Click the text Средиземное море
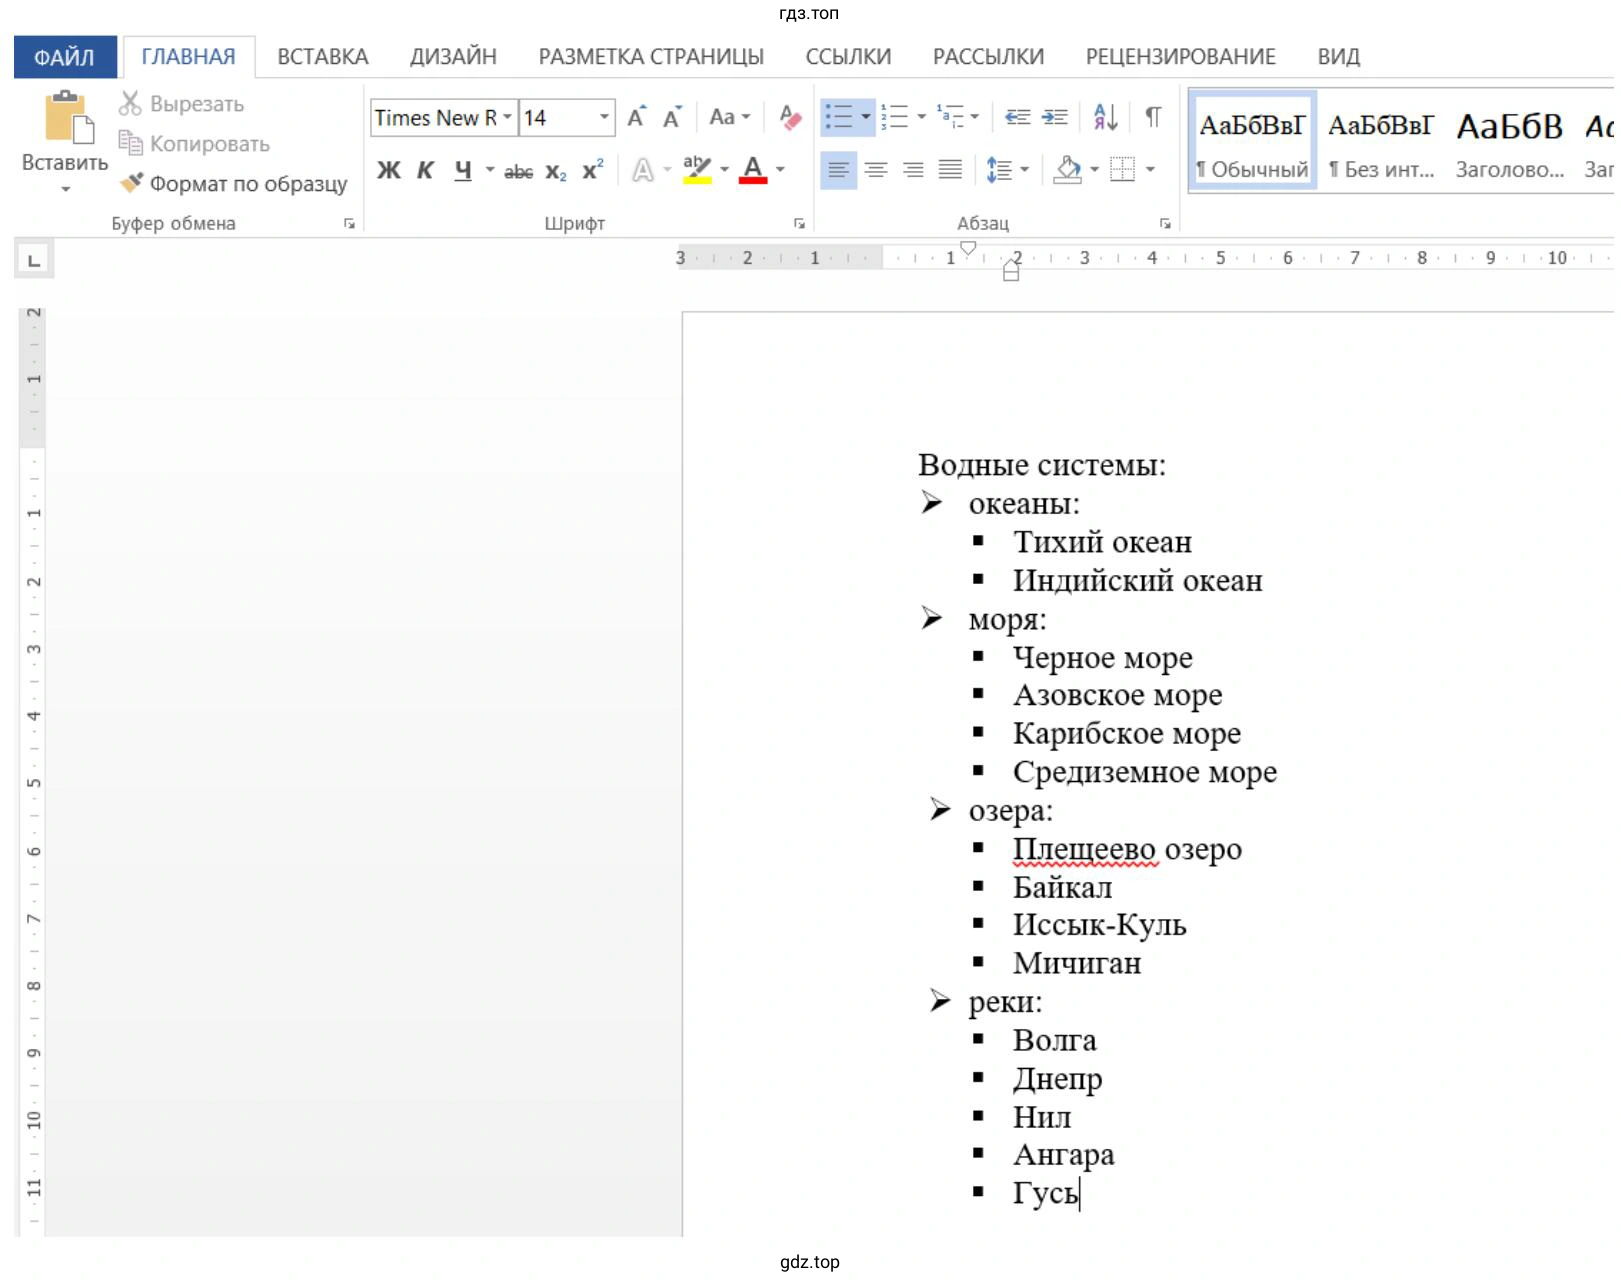1621x1282 pixels. point(1144,772)
